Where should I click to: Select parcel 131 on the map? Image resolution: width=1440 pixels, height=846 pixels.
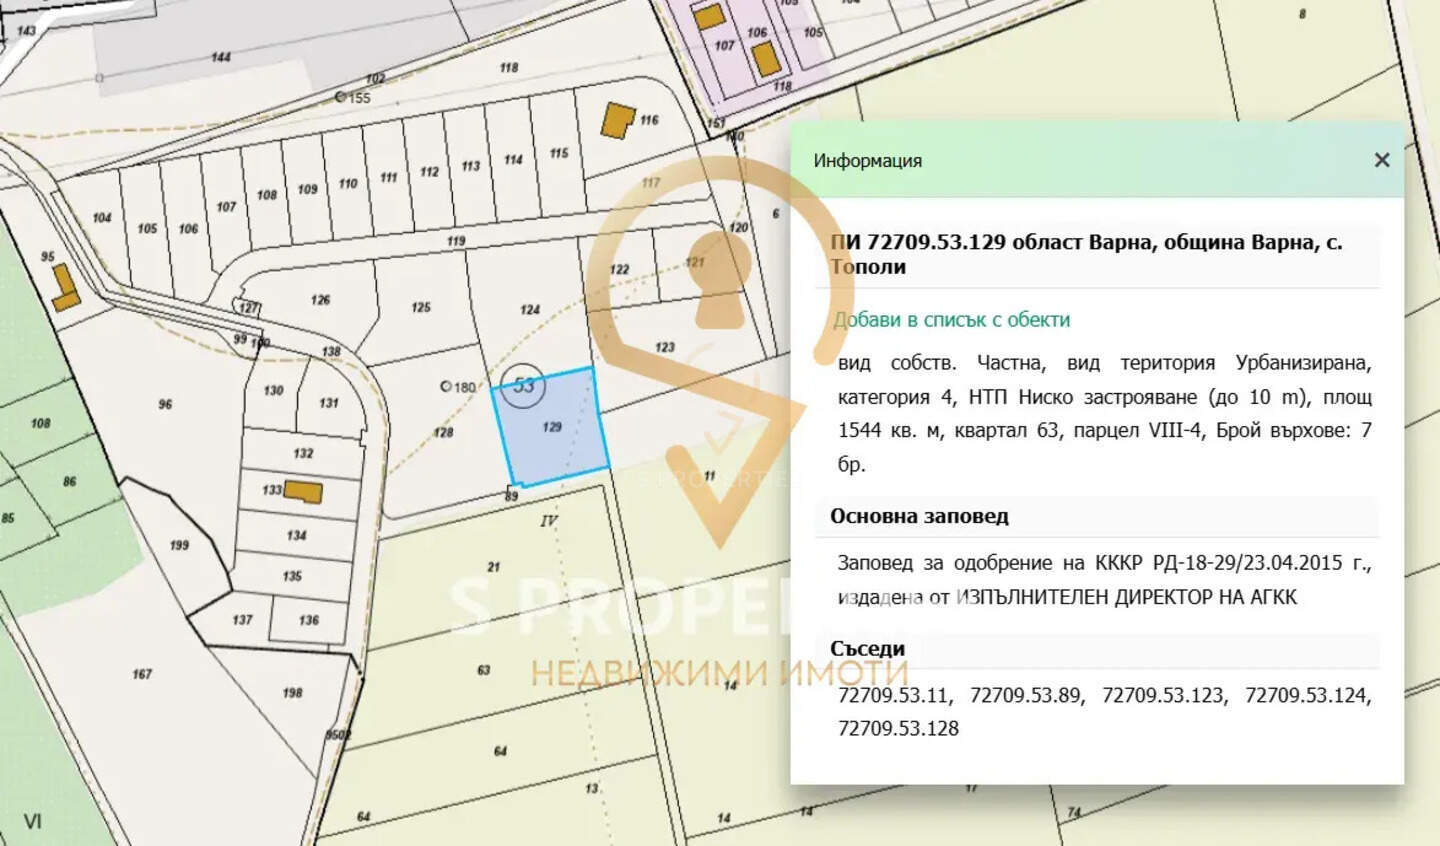coord(328,403)
